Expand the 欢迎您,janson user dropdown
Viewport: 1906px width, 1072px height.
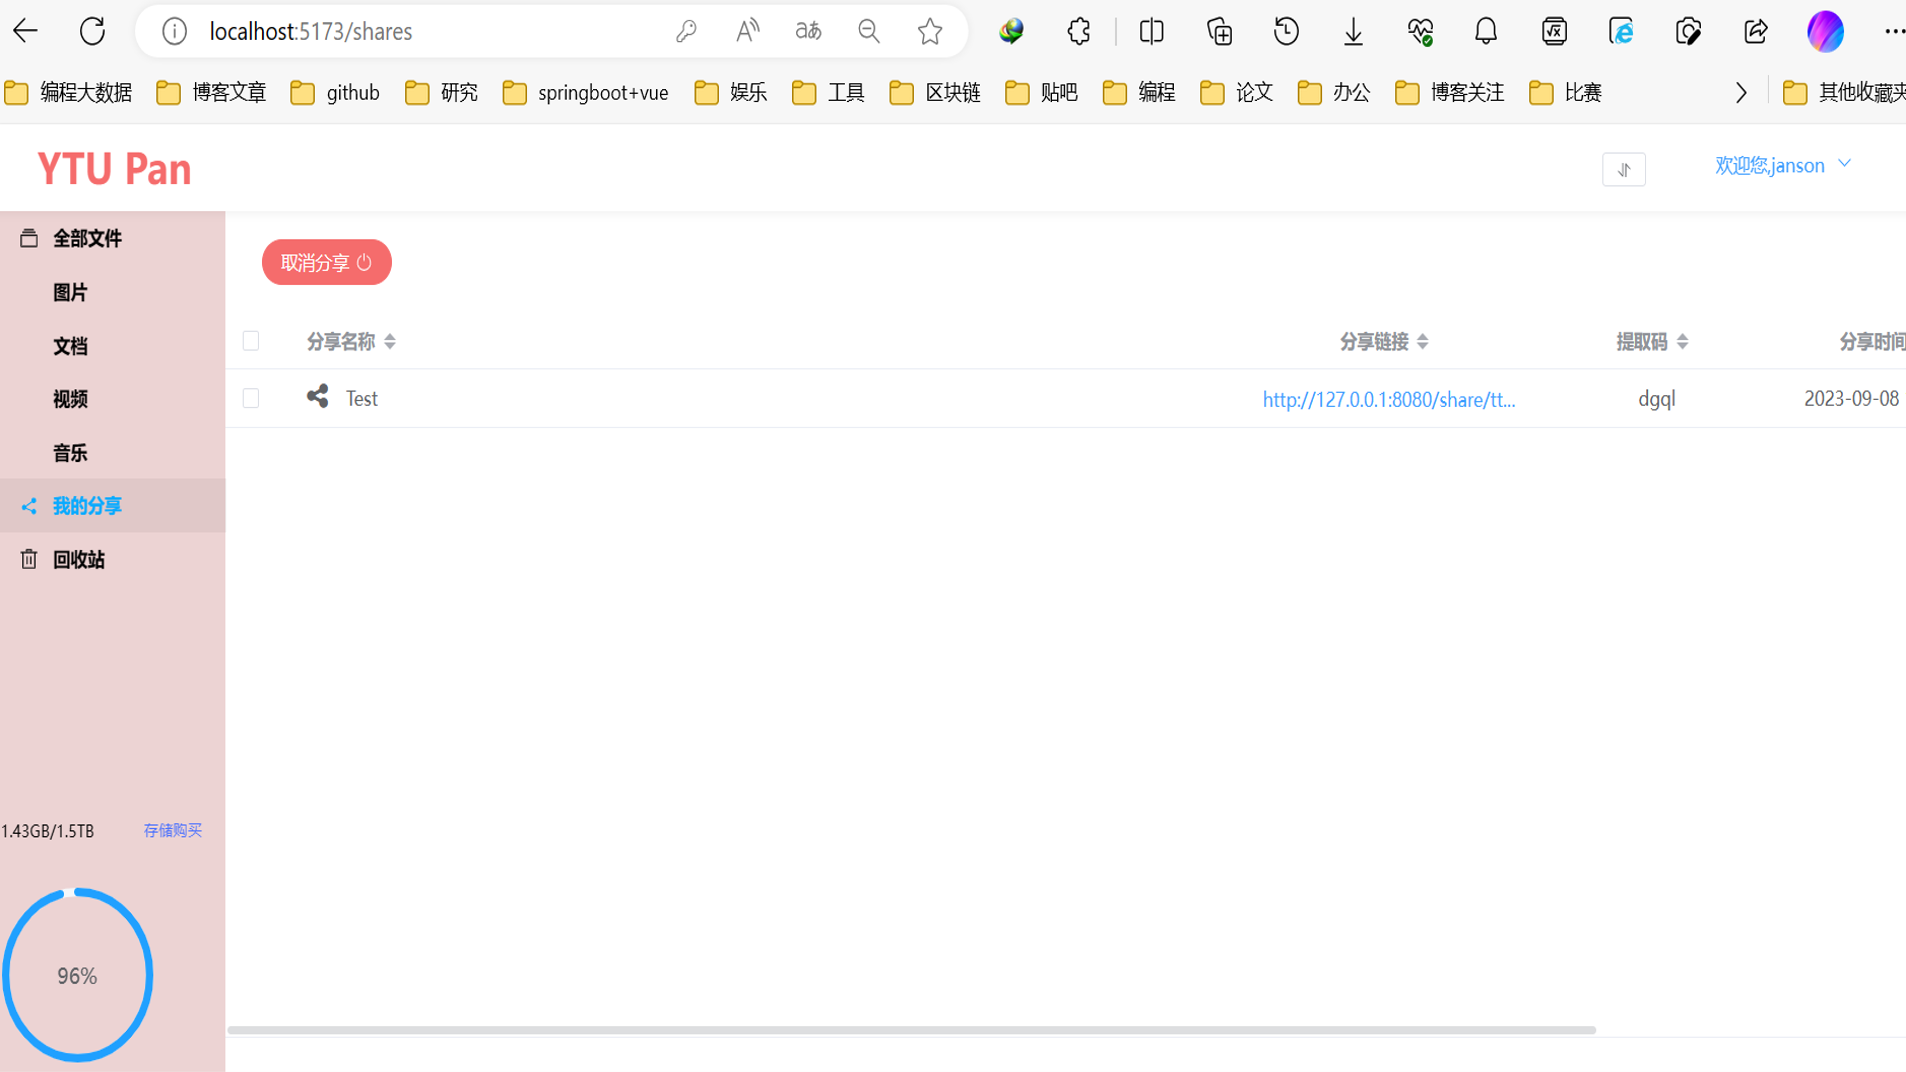1783,165
